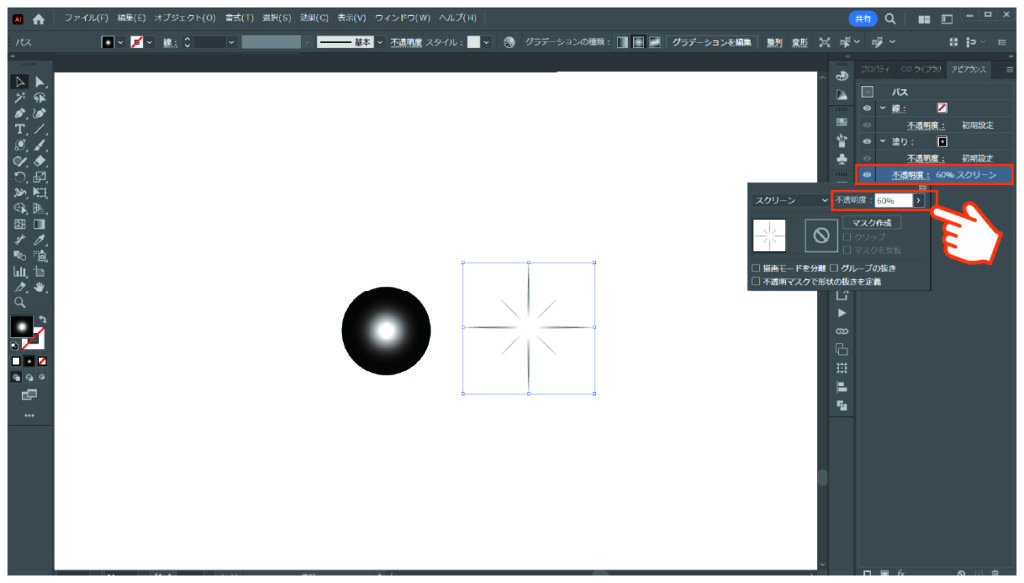The height and width of the screenshot is (583, 1024).
Task: Select freeform gradient type button
Action: [654, 42]
